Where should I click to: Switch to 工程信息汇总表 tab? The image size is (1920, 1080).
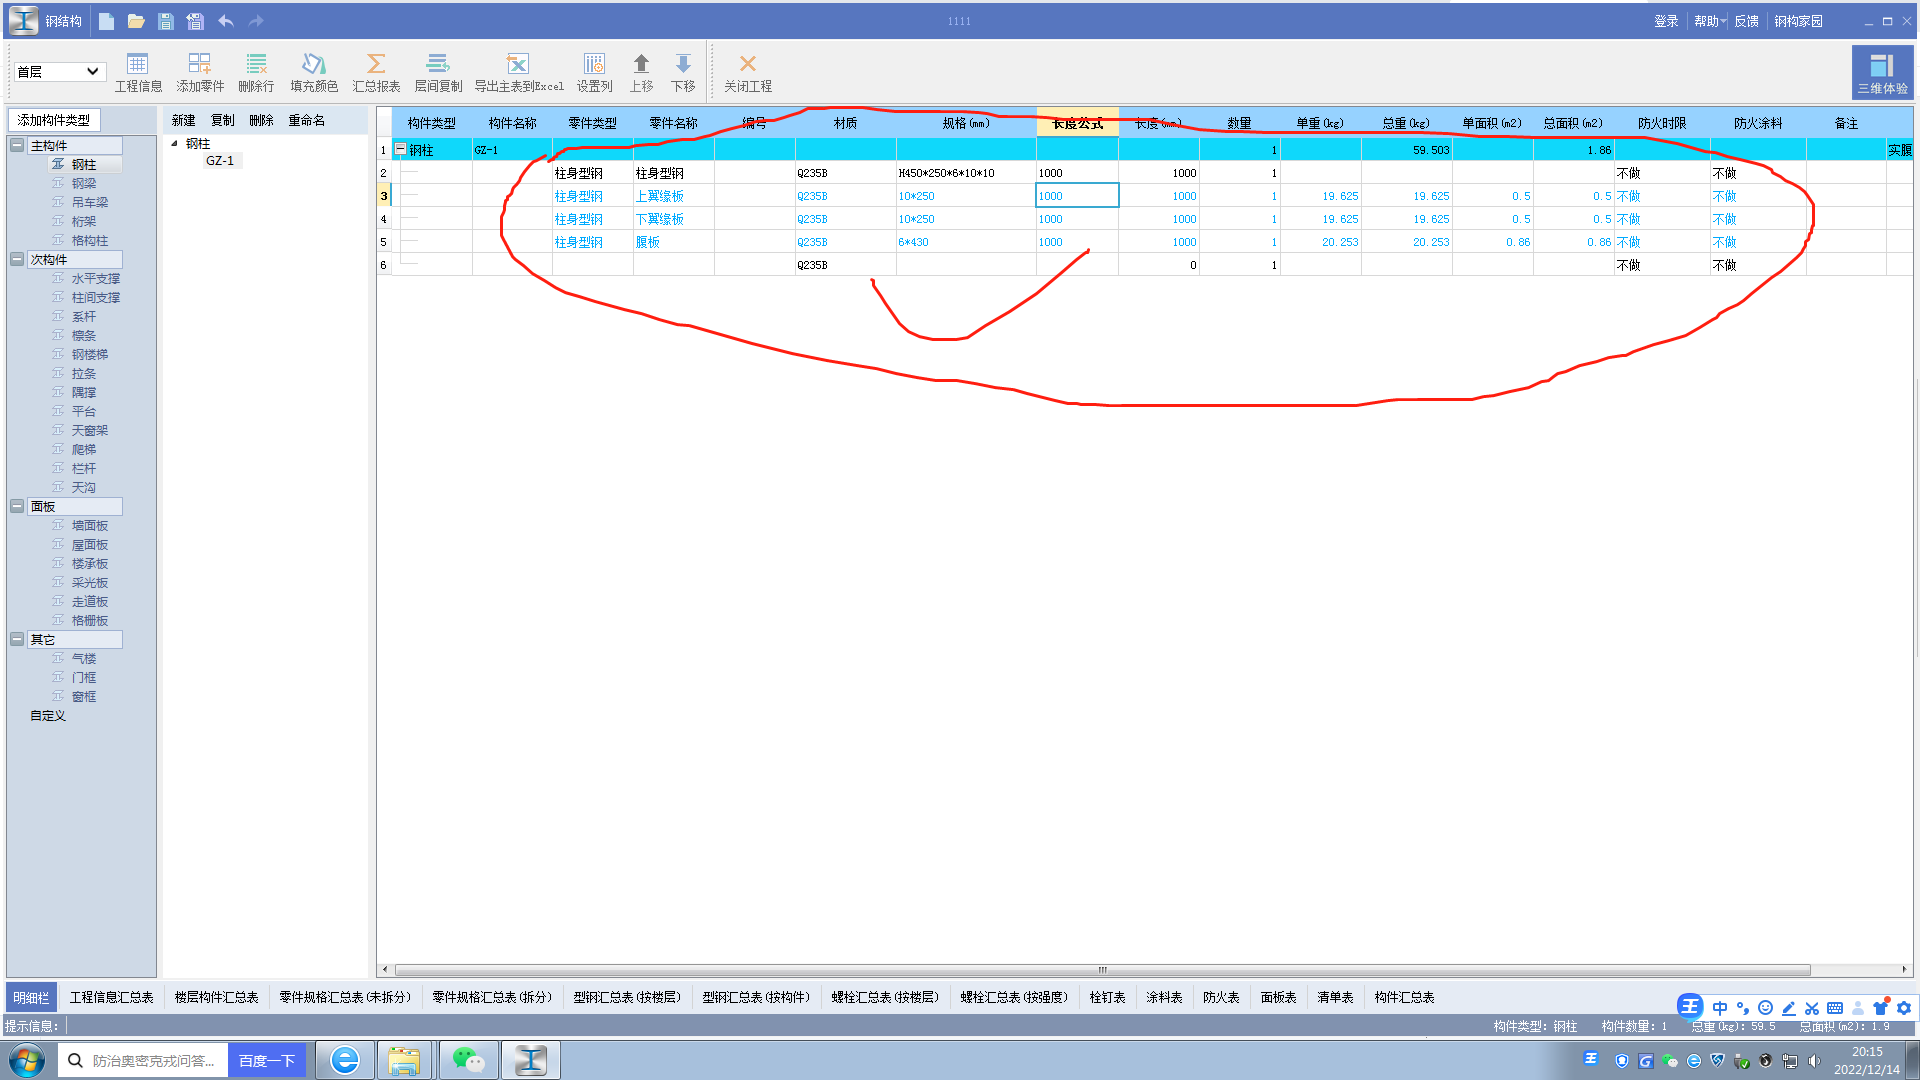click(112, 997)
